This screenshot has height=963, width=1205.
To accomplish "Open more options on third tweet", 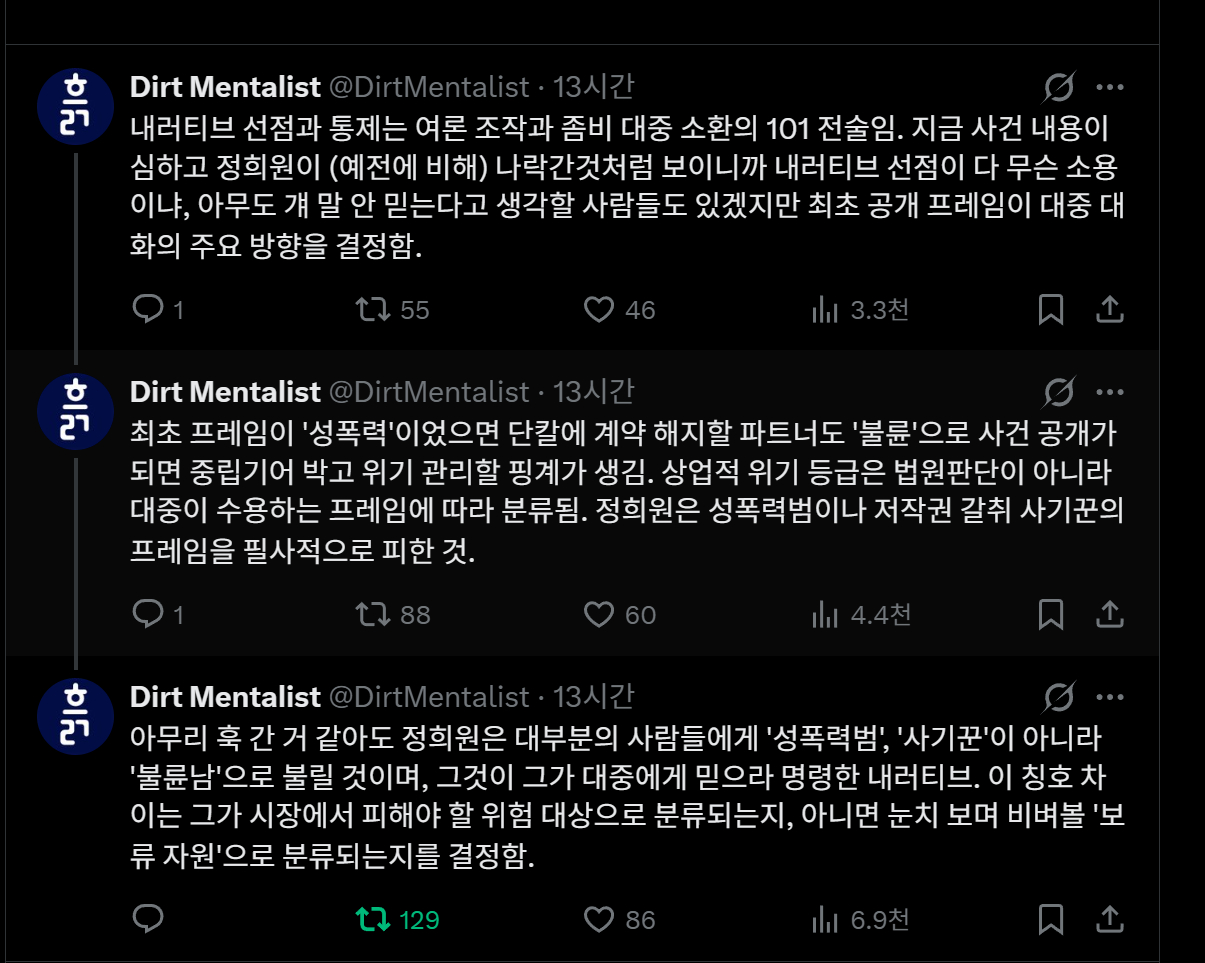I will pos(1110,697).
